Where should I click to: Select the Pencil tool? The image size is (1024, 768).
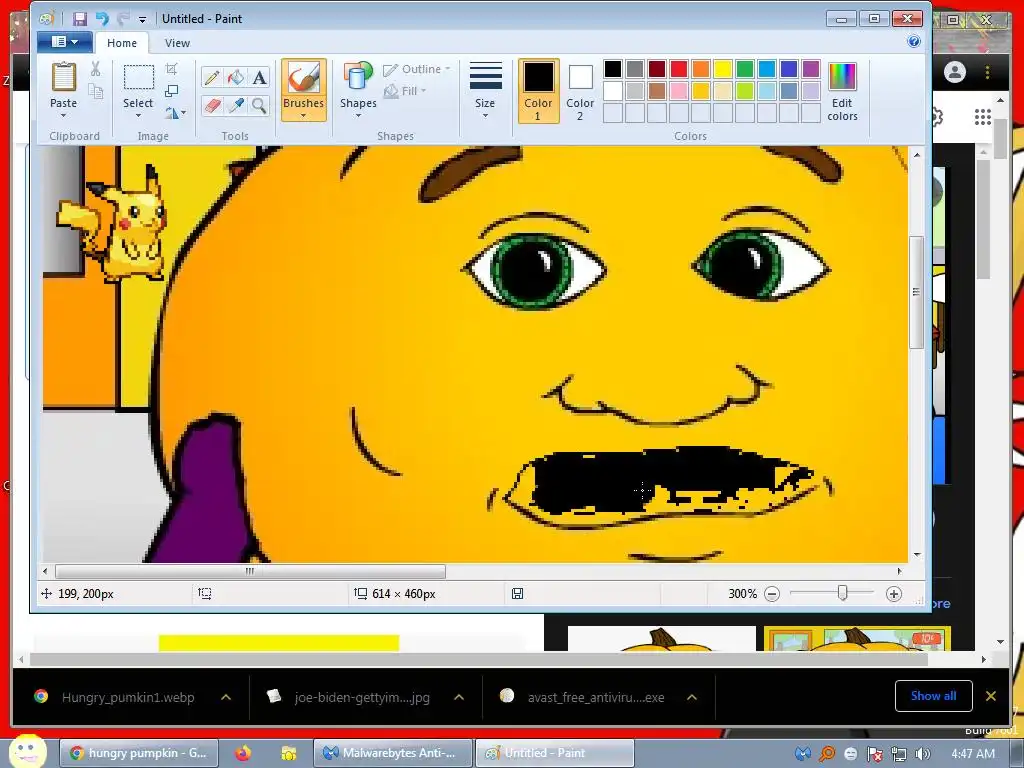212,78
